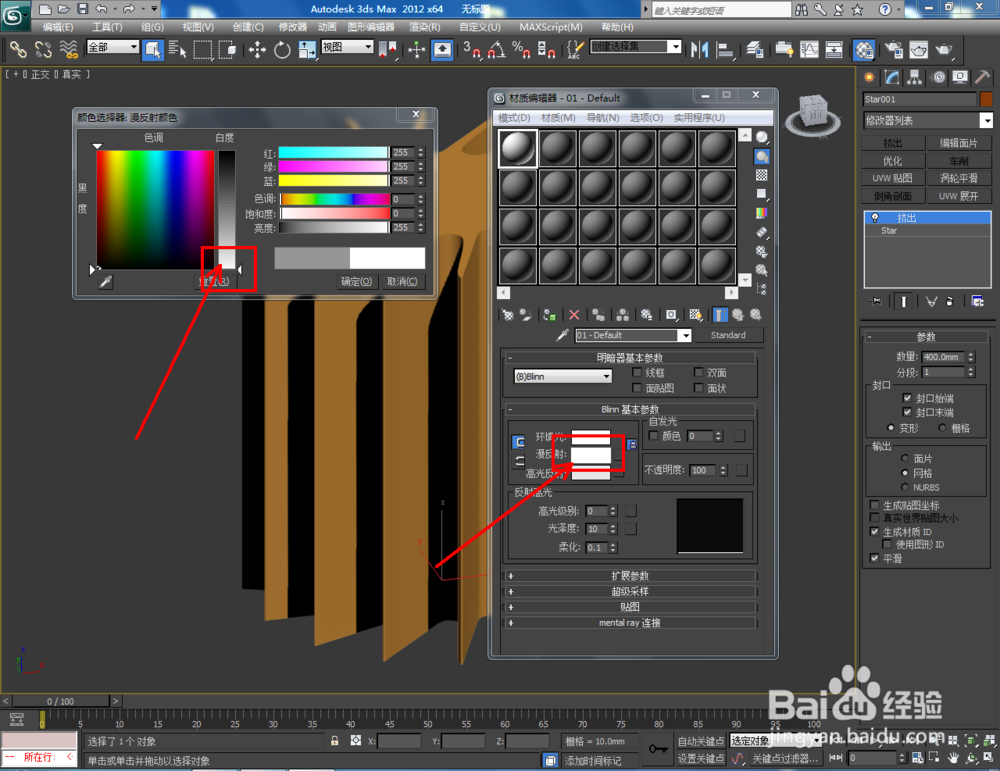Click the 涡轮平滑 modifier button

tap(959, 178)
